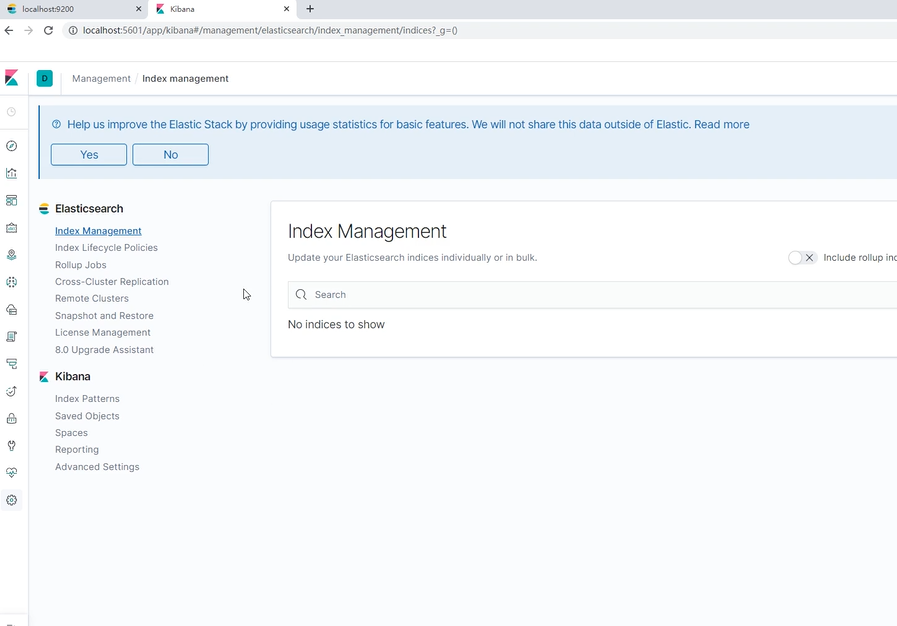Open License Management
The image size is (897, 626).
[x=102, y=332]
